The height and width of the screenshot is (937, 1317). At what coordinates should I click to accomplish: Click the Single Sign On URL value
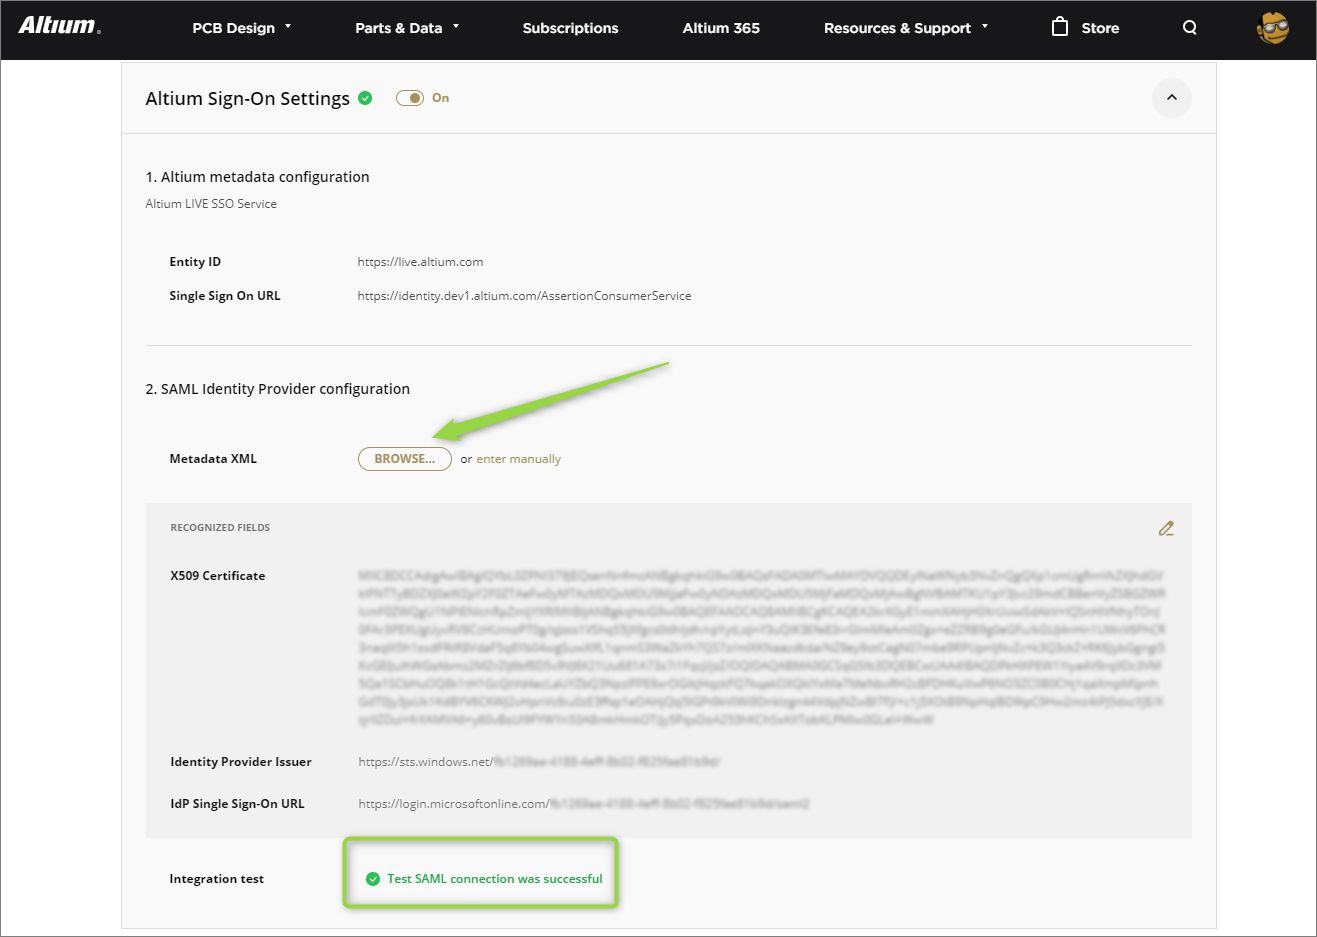click(524, 296)
